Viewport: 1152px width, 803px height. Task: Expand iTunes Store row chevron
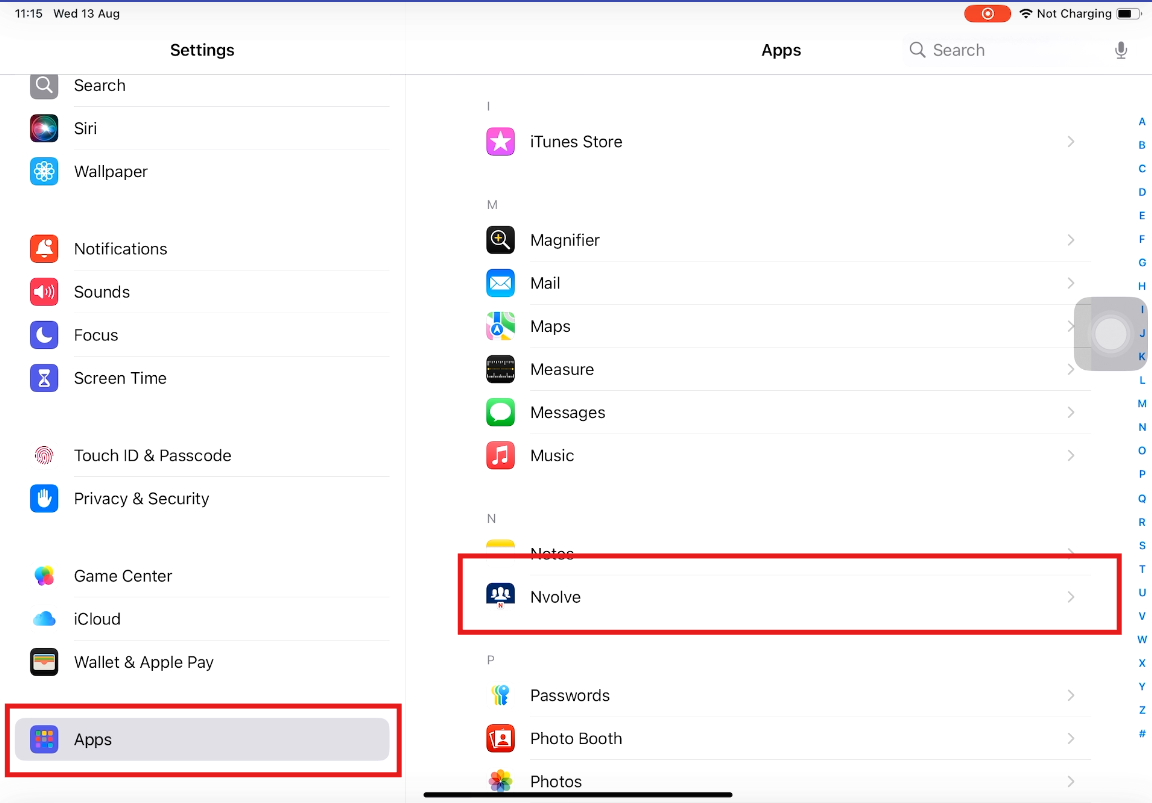pos(1070,142)
